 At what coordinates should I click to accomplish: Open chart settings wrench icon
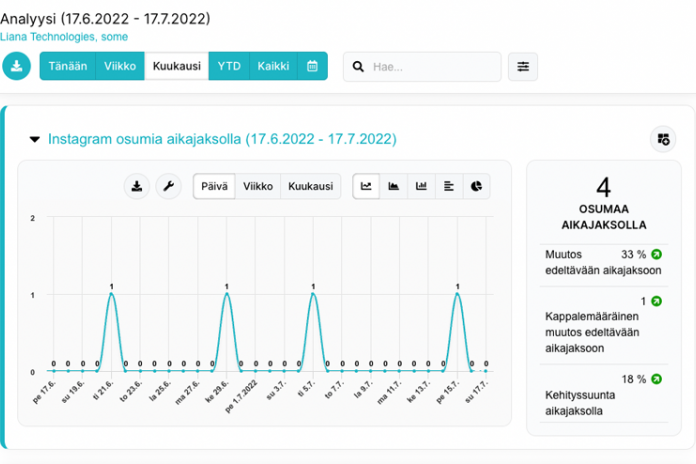coord(168,186)
